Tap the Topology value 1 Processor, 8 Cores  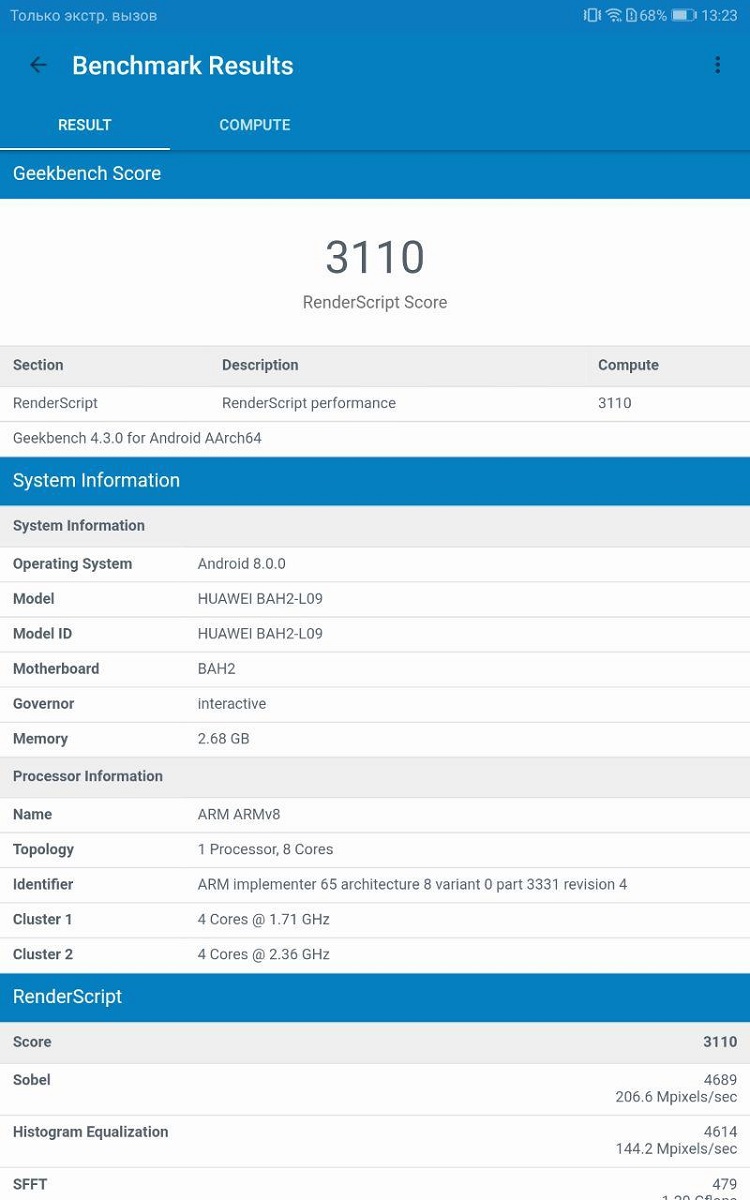click(x=265, y=849)
